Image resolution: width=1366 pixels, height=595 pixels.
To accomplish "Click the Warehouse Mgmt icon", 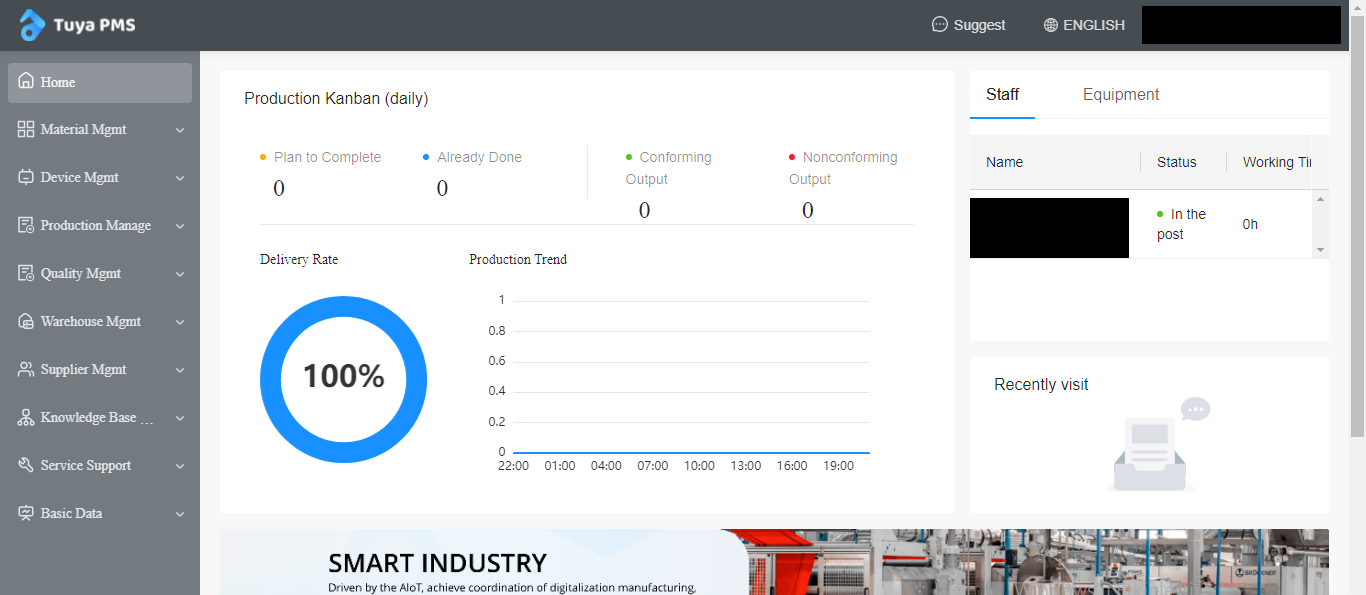I will (x=26, y=321).
